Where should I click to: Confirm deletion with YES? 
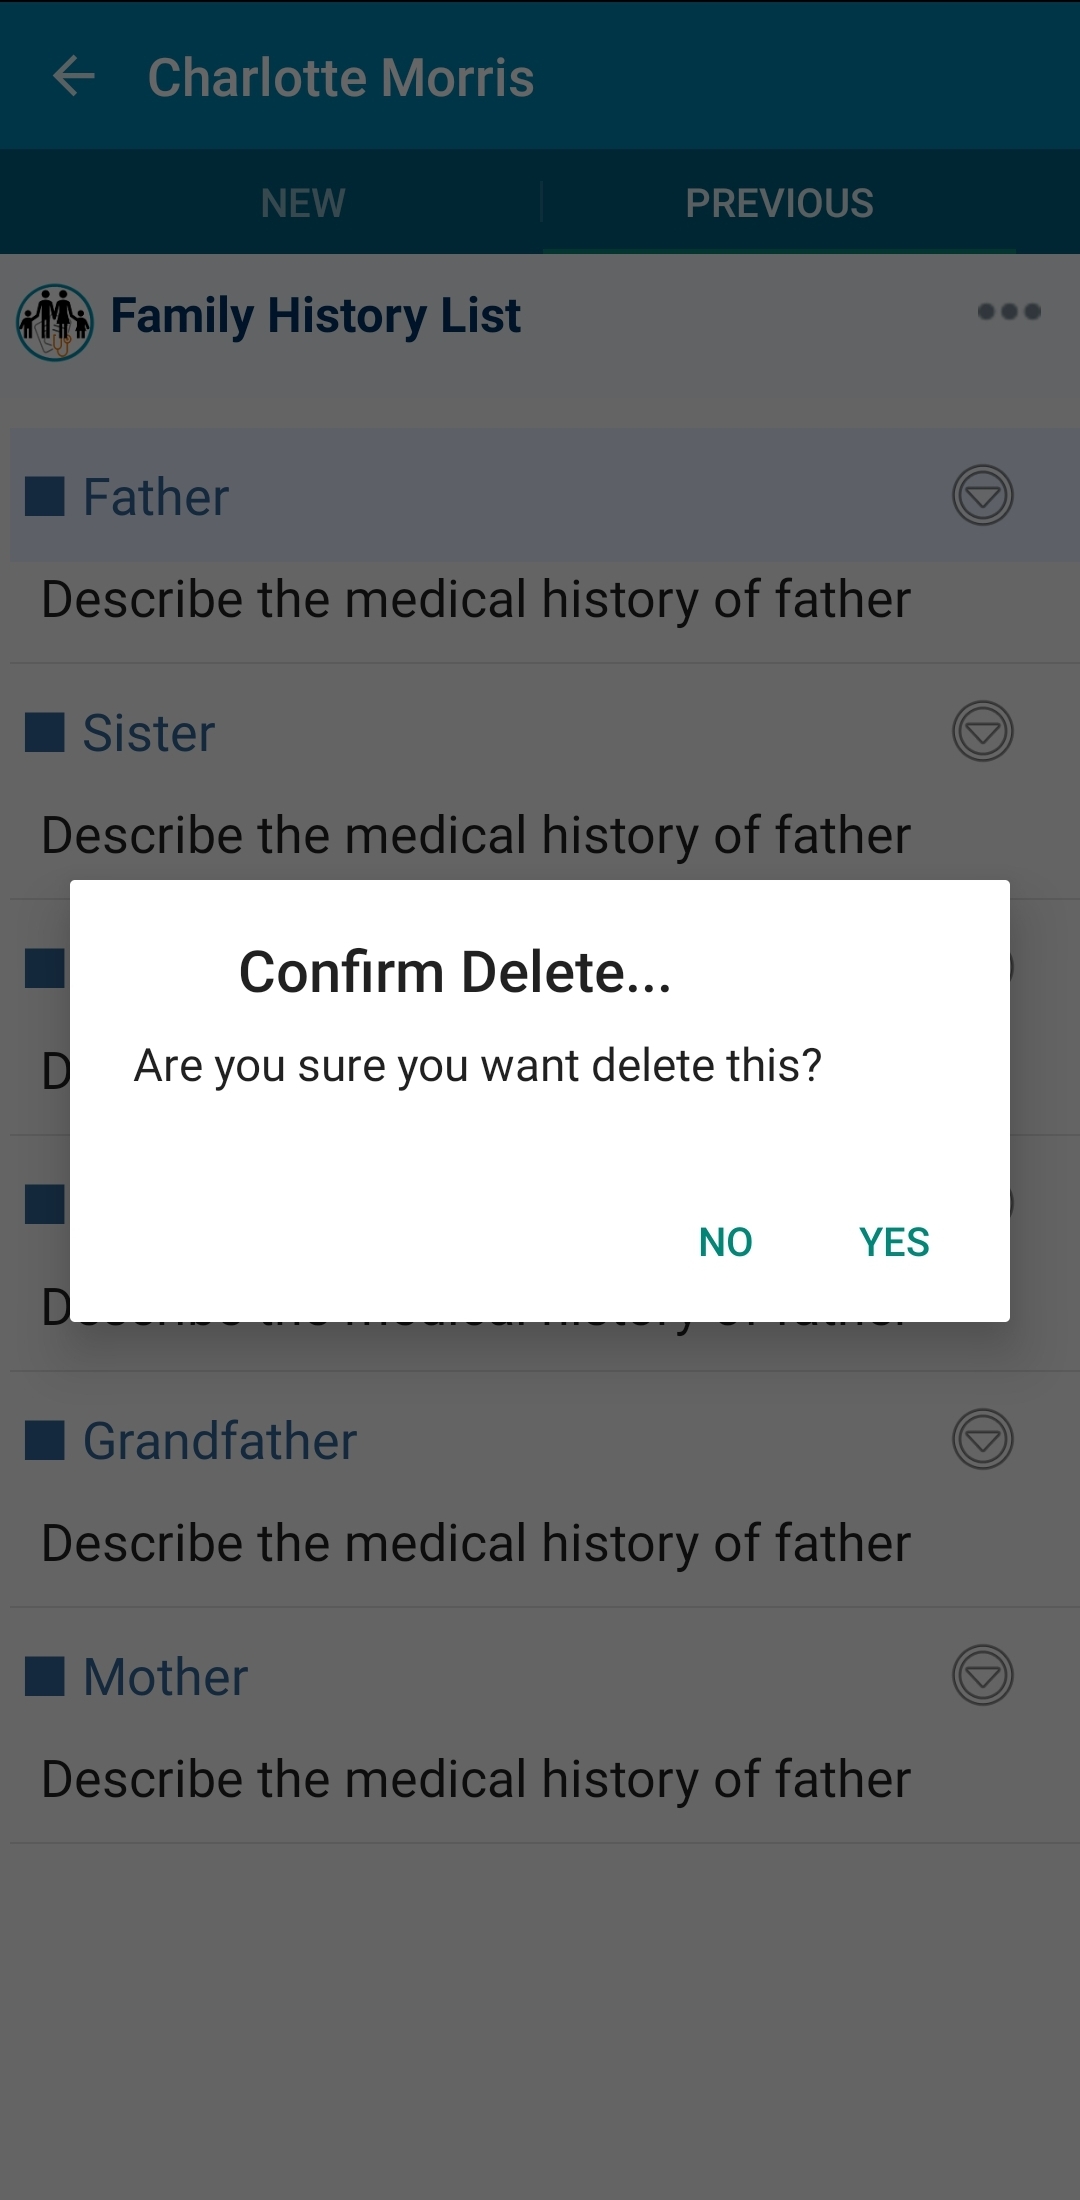(894, 1242)
